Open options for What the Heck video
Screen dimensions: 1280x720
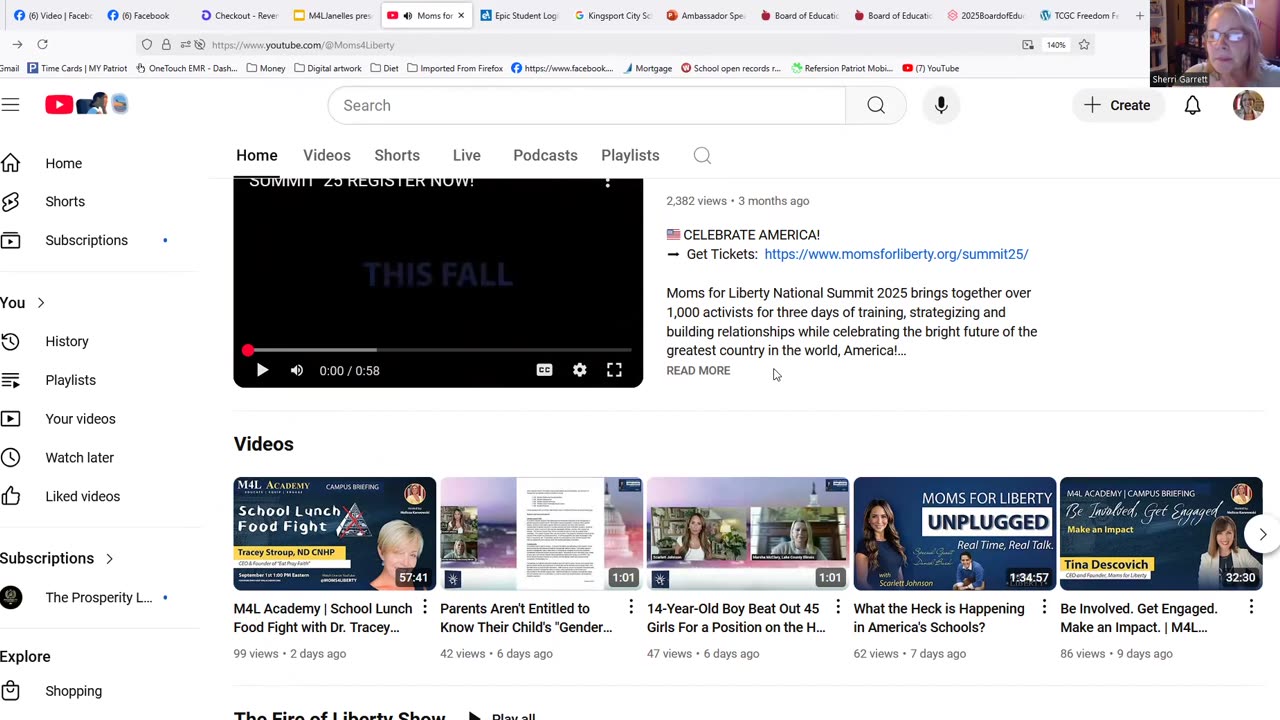coord(1044,608)
